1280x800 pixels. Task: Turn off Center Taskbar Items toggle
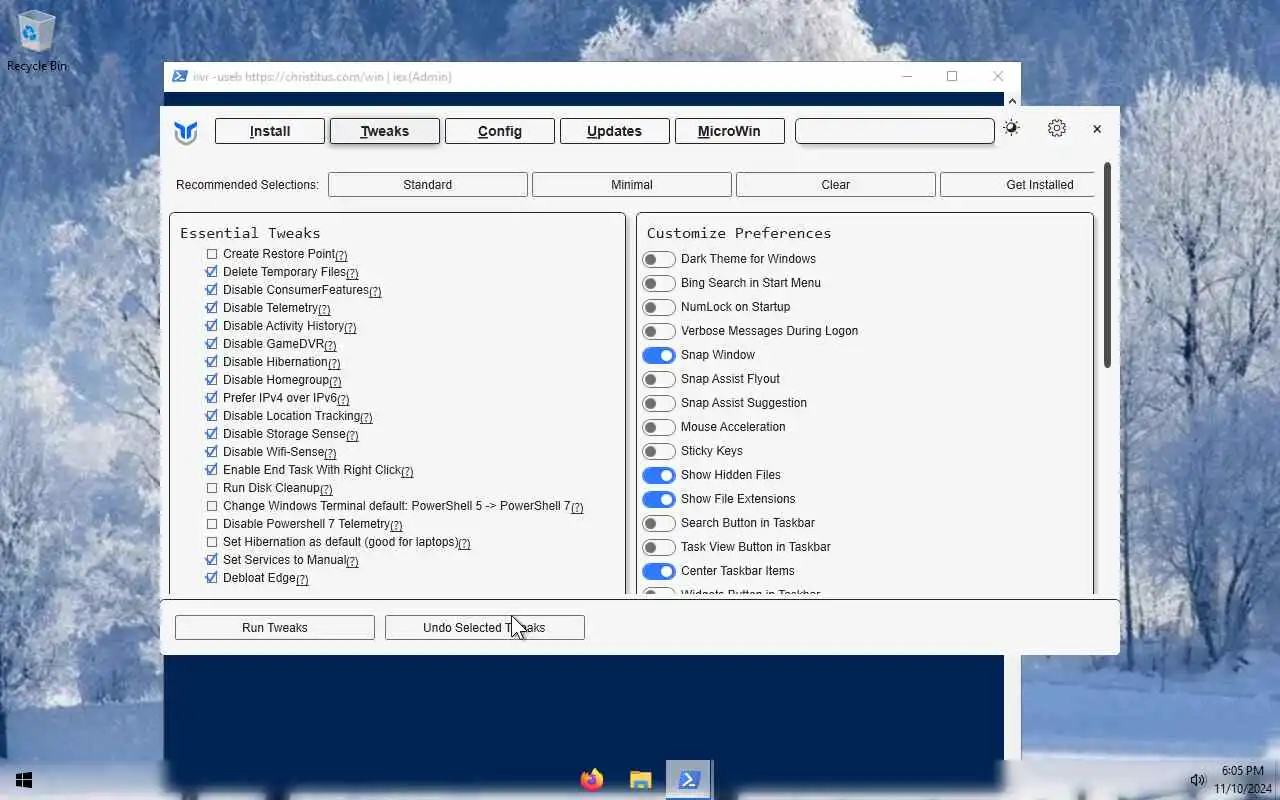click(659, 571)
